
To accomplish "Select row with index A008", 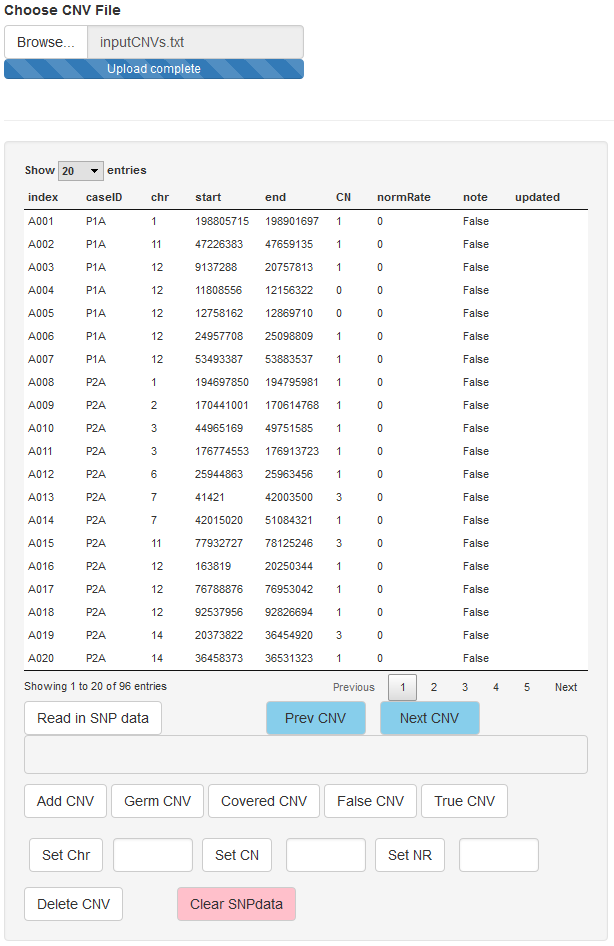I will [306, 382].
